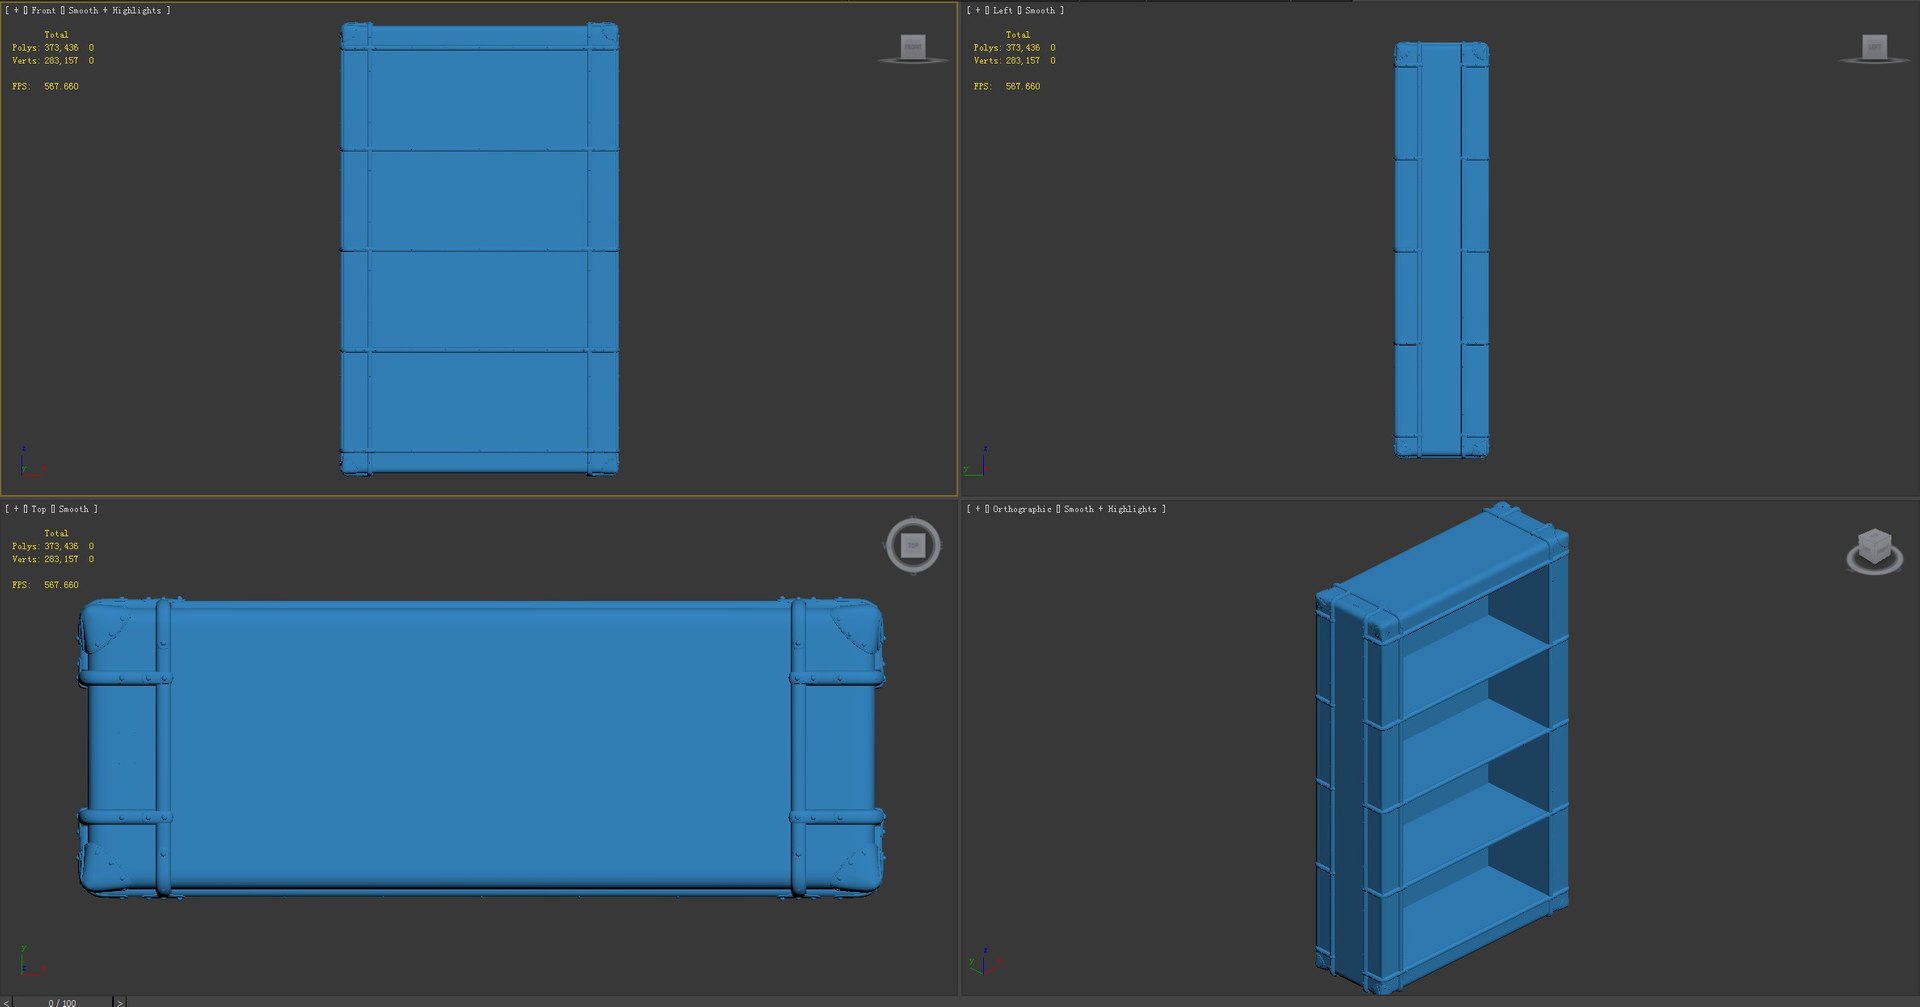
Task: Open the Smooth shading menu in Top viewport
Action: (73, 509)
